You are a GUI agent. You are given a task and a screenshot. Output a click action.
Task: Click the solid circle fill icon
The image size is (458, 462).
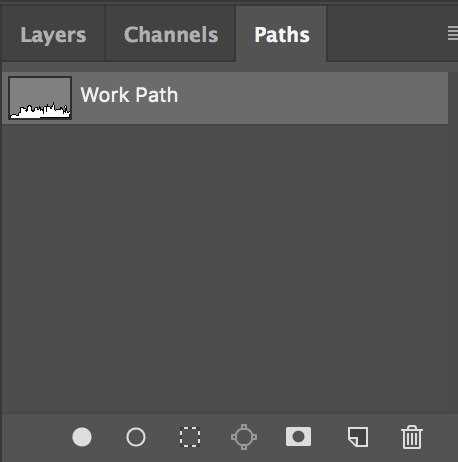[82, 437]
